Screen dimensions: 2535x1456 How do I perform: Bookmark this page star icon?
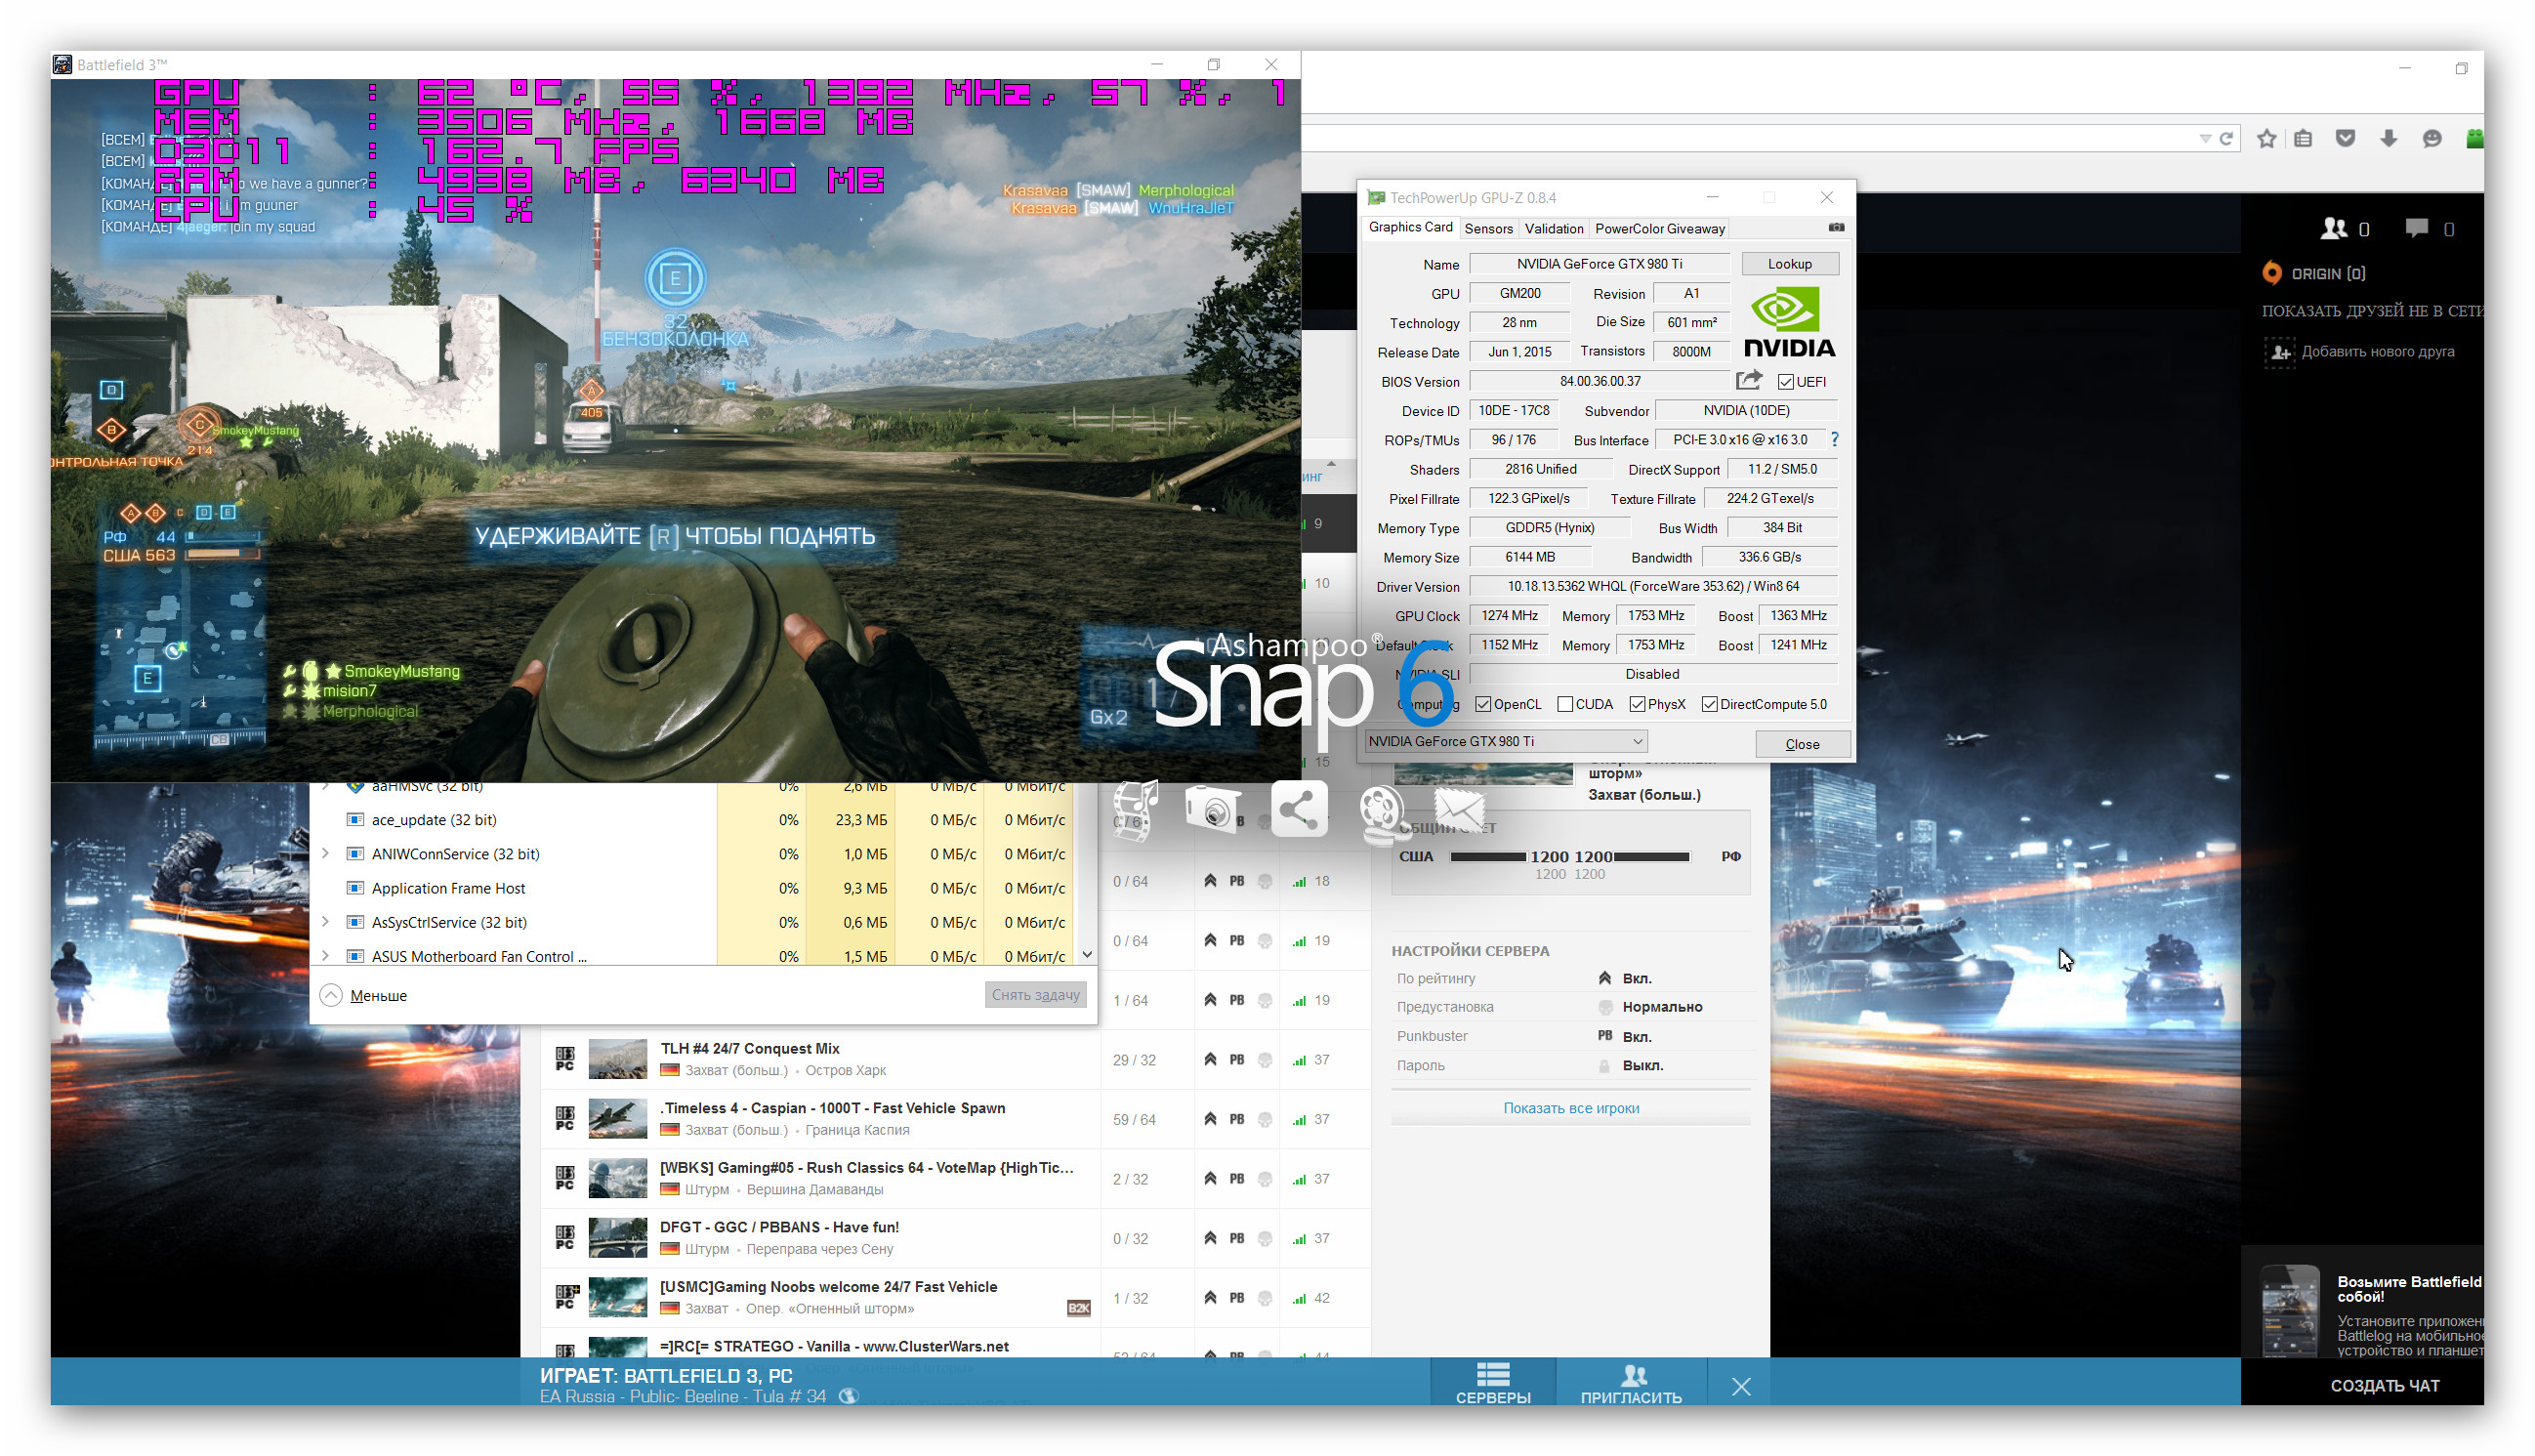click(2266, 139)
